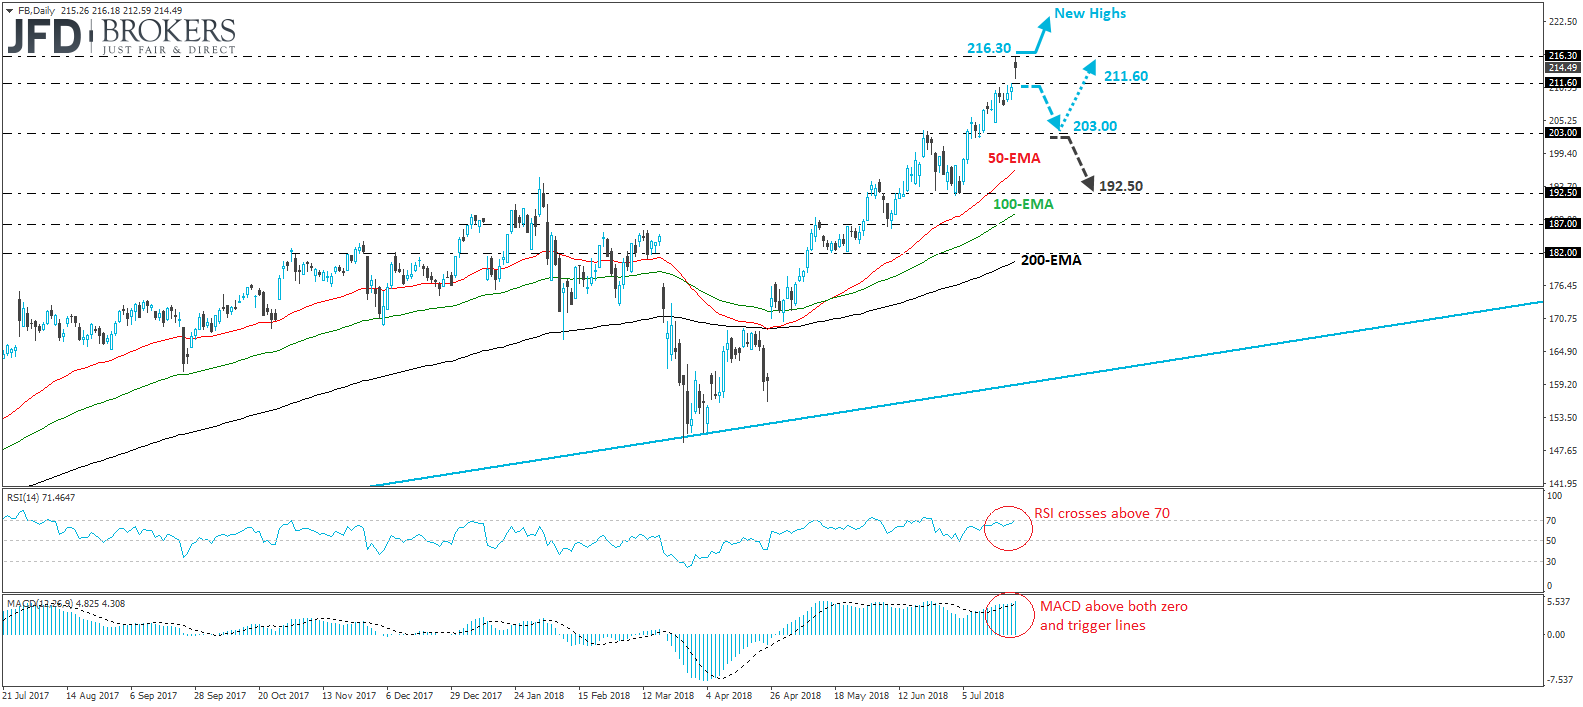Screen dimensions: 1583x707
Task: Click the 211.60 blue price label
Action: click(1126, 76)
